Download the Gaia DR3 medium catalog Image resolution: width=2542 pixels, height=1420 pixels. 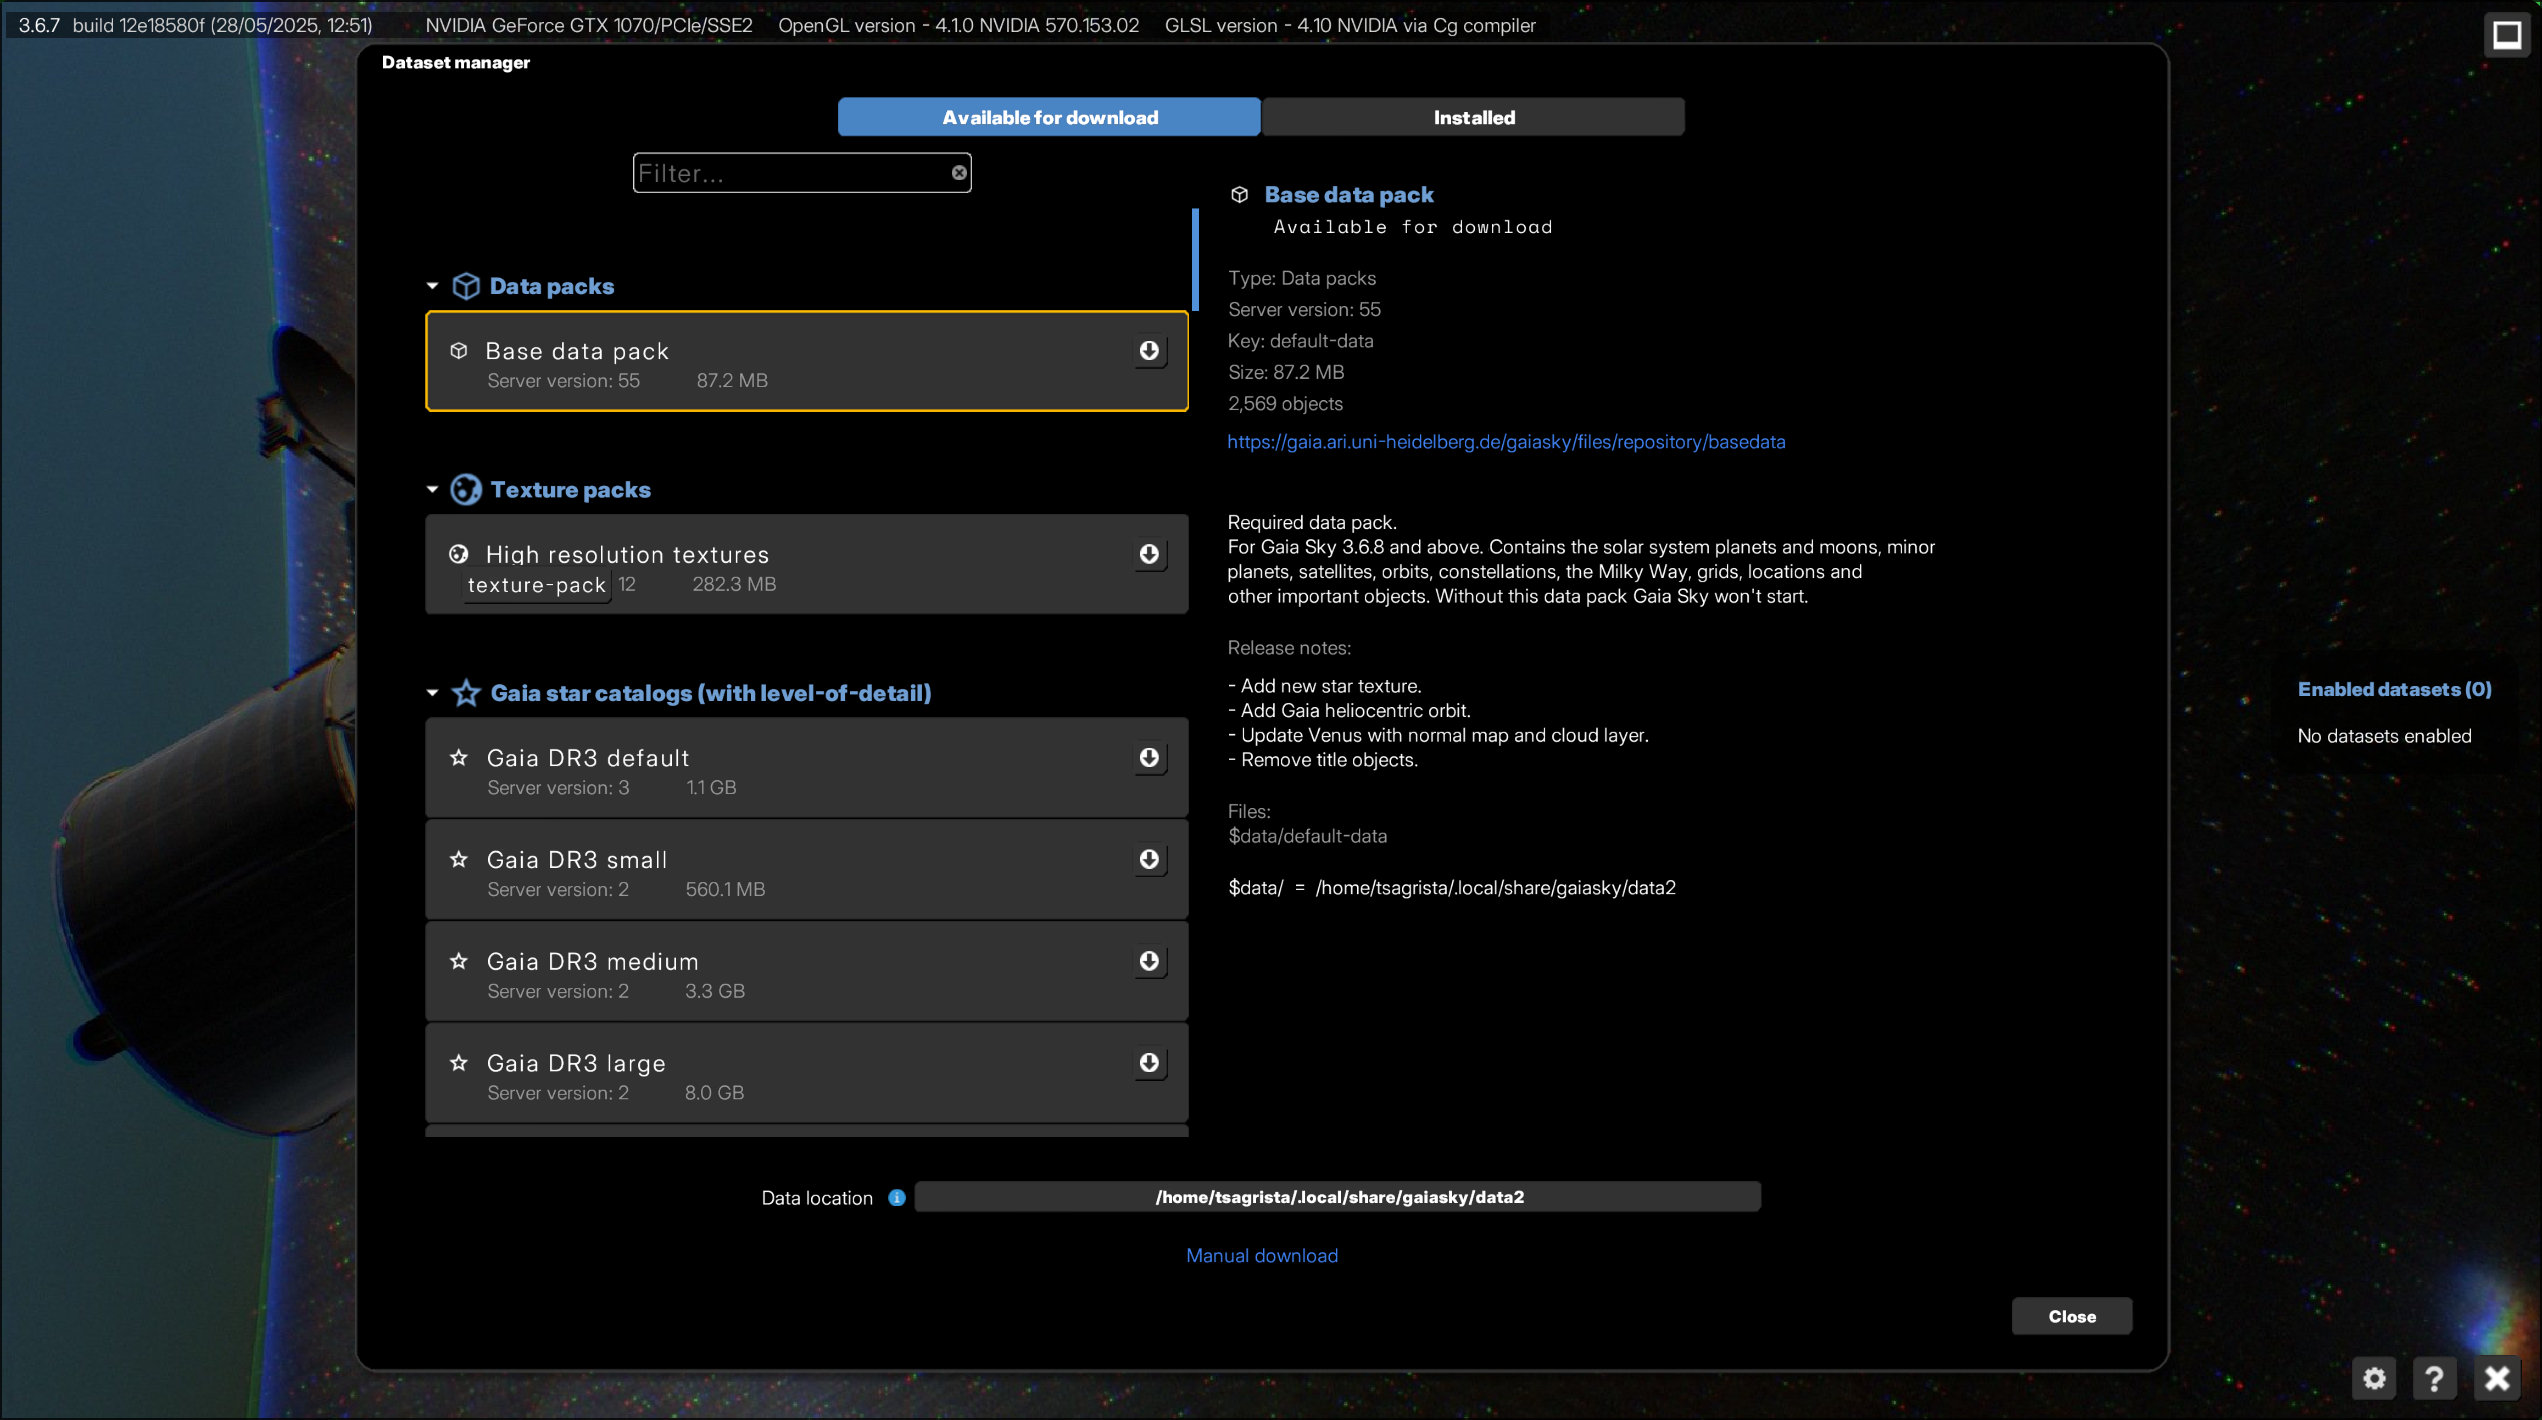pos(1149,961)
